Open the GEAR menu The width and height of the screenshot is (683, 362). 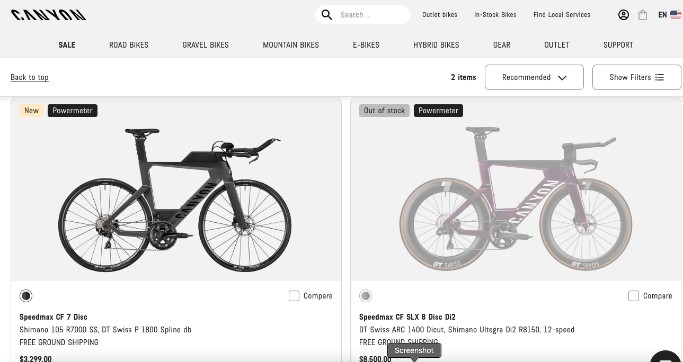(501, 45)
